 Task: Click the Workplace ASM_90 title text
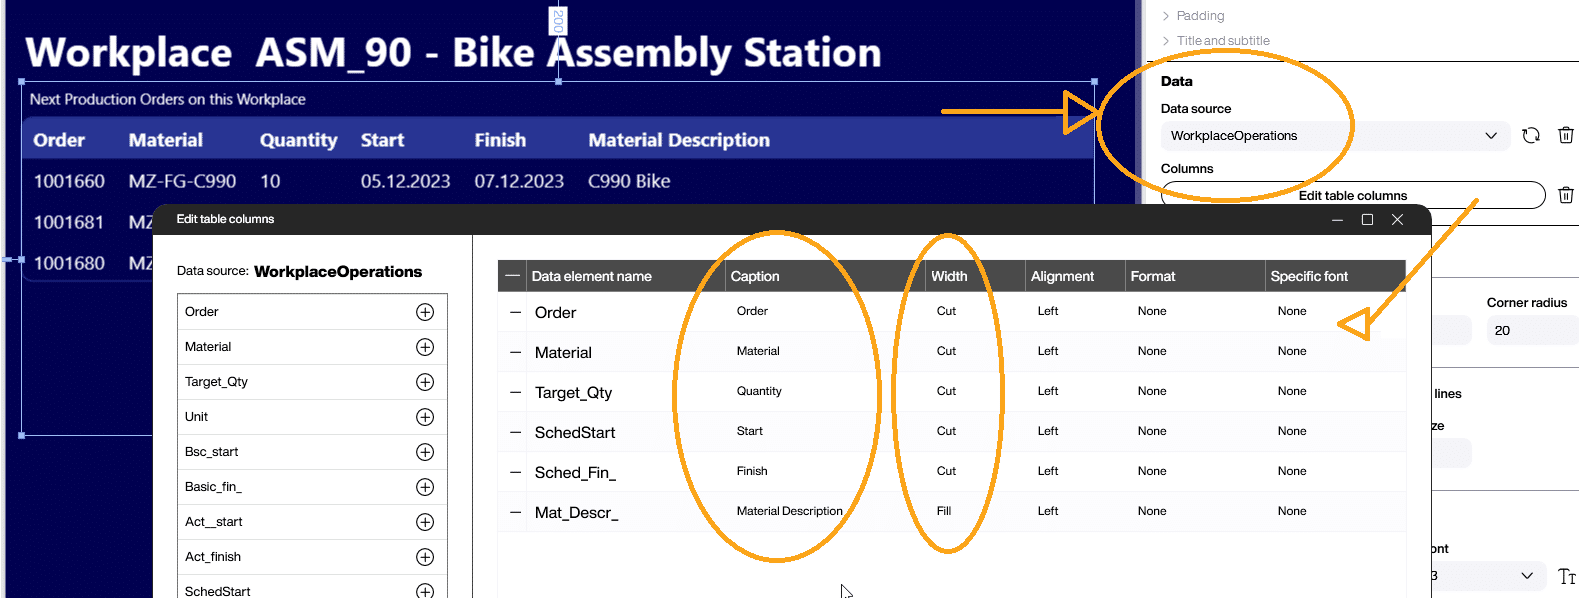(453, 53)
